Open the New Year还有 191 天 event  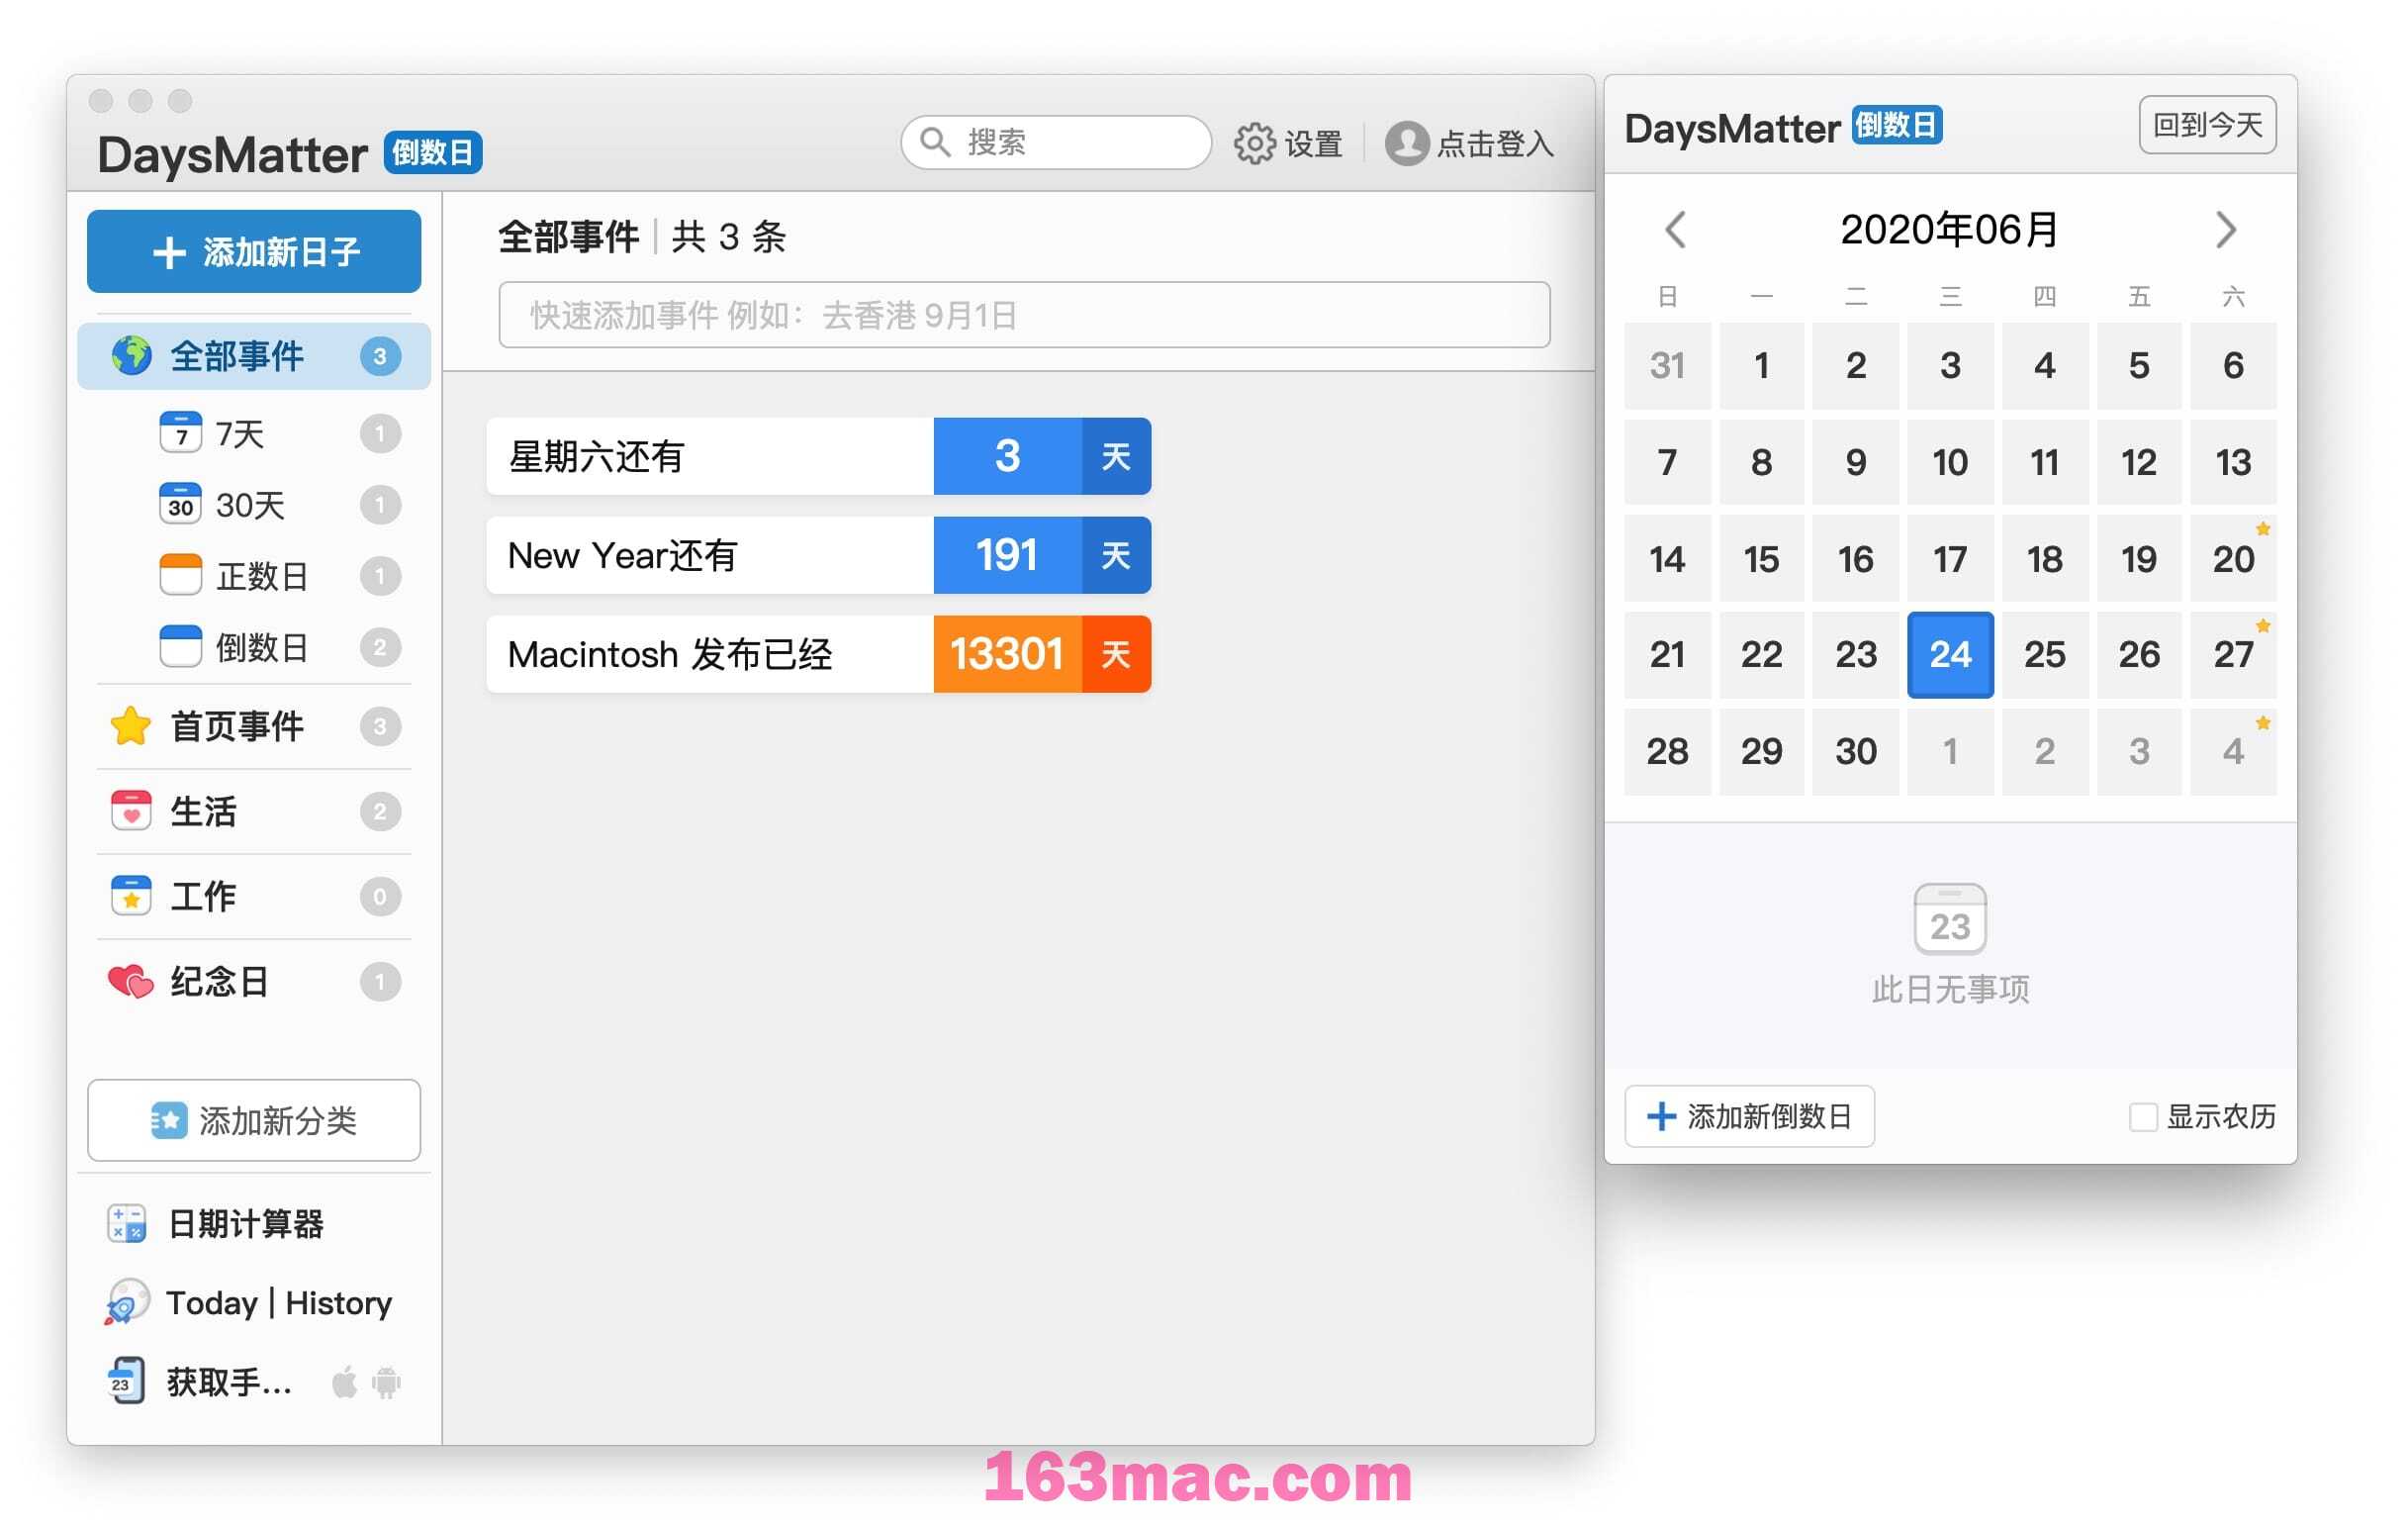[x=818, y=555]
